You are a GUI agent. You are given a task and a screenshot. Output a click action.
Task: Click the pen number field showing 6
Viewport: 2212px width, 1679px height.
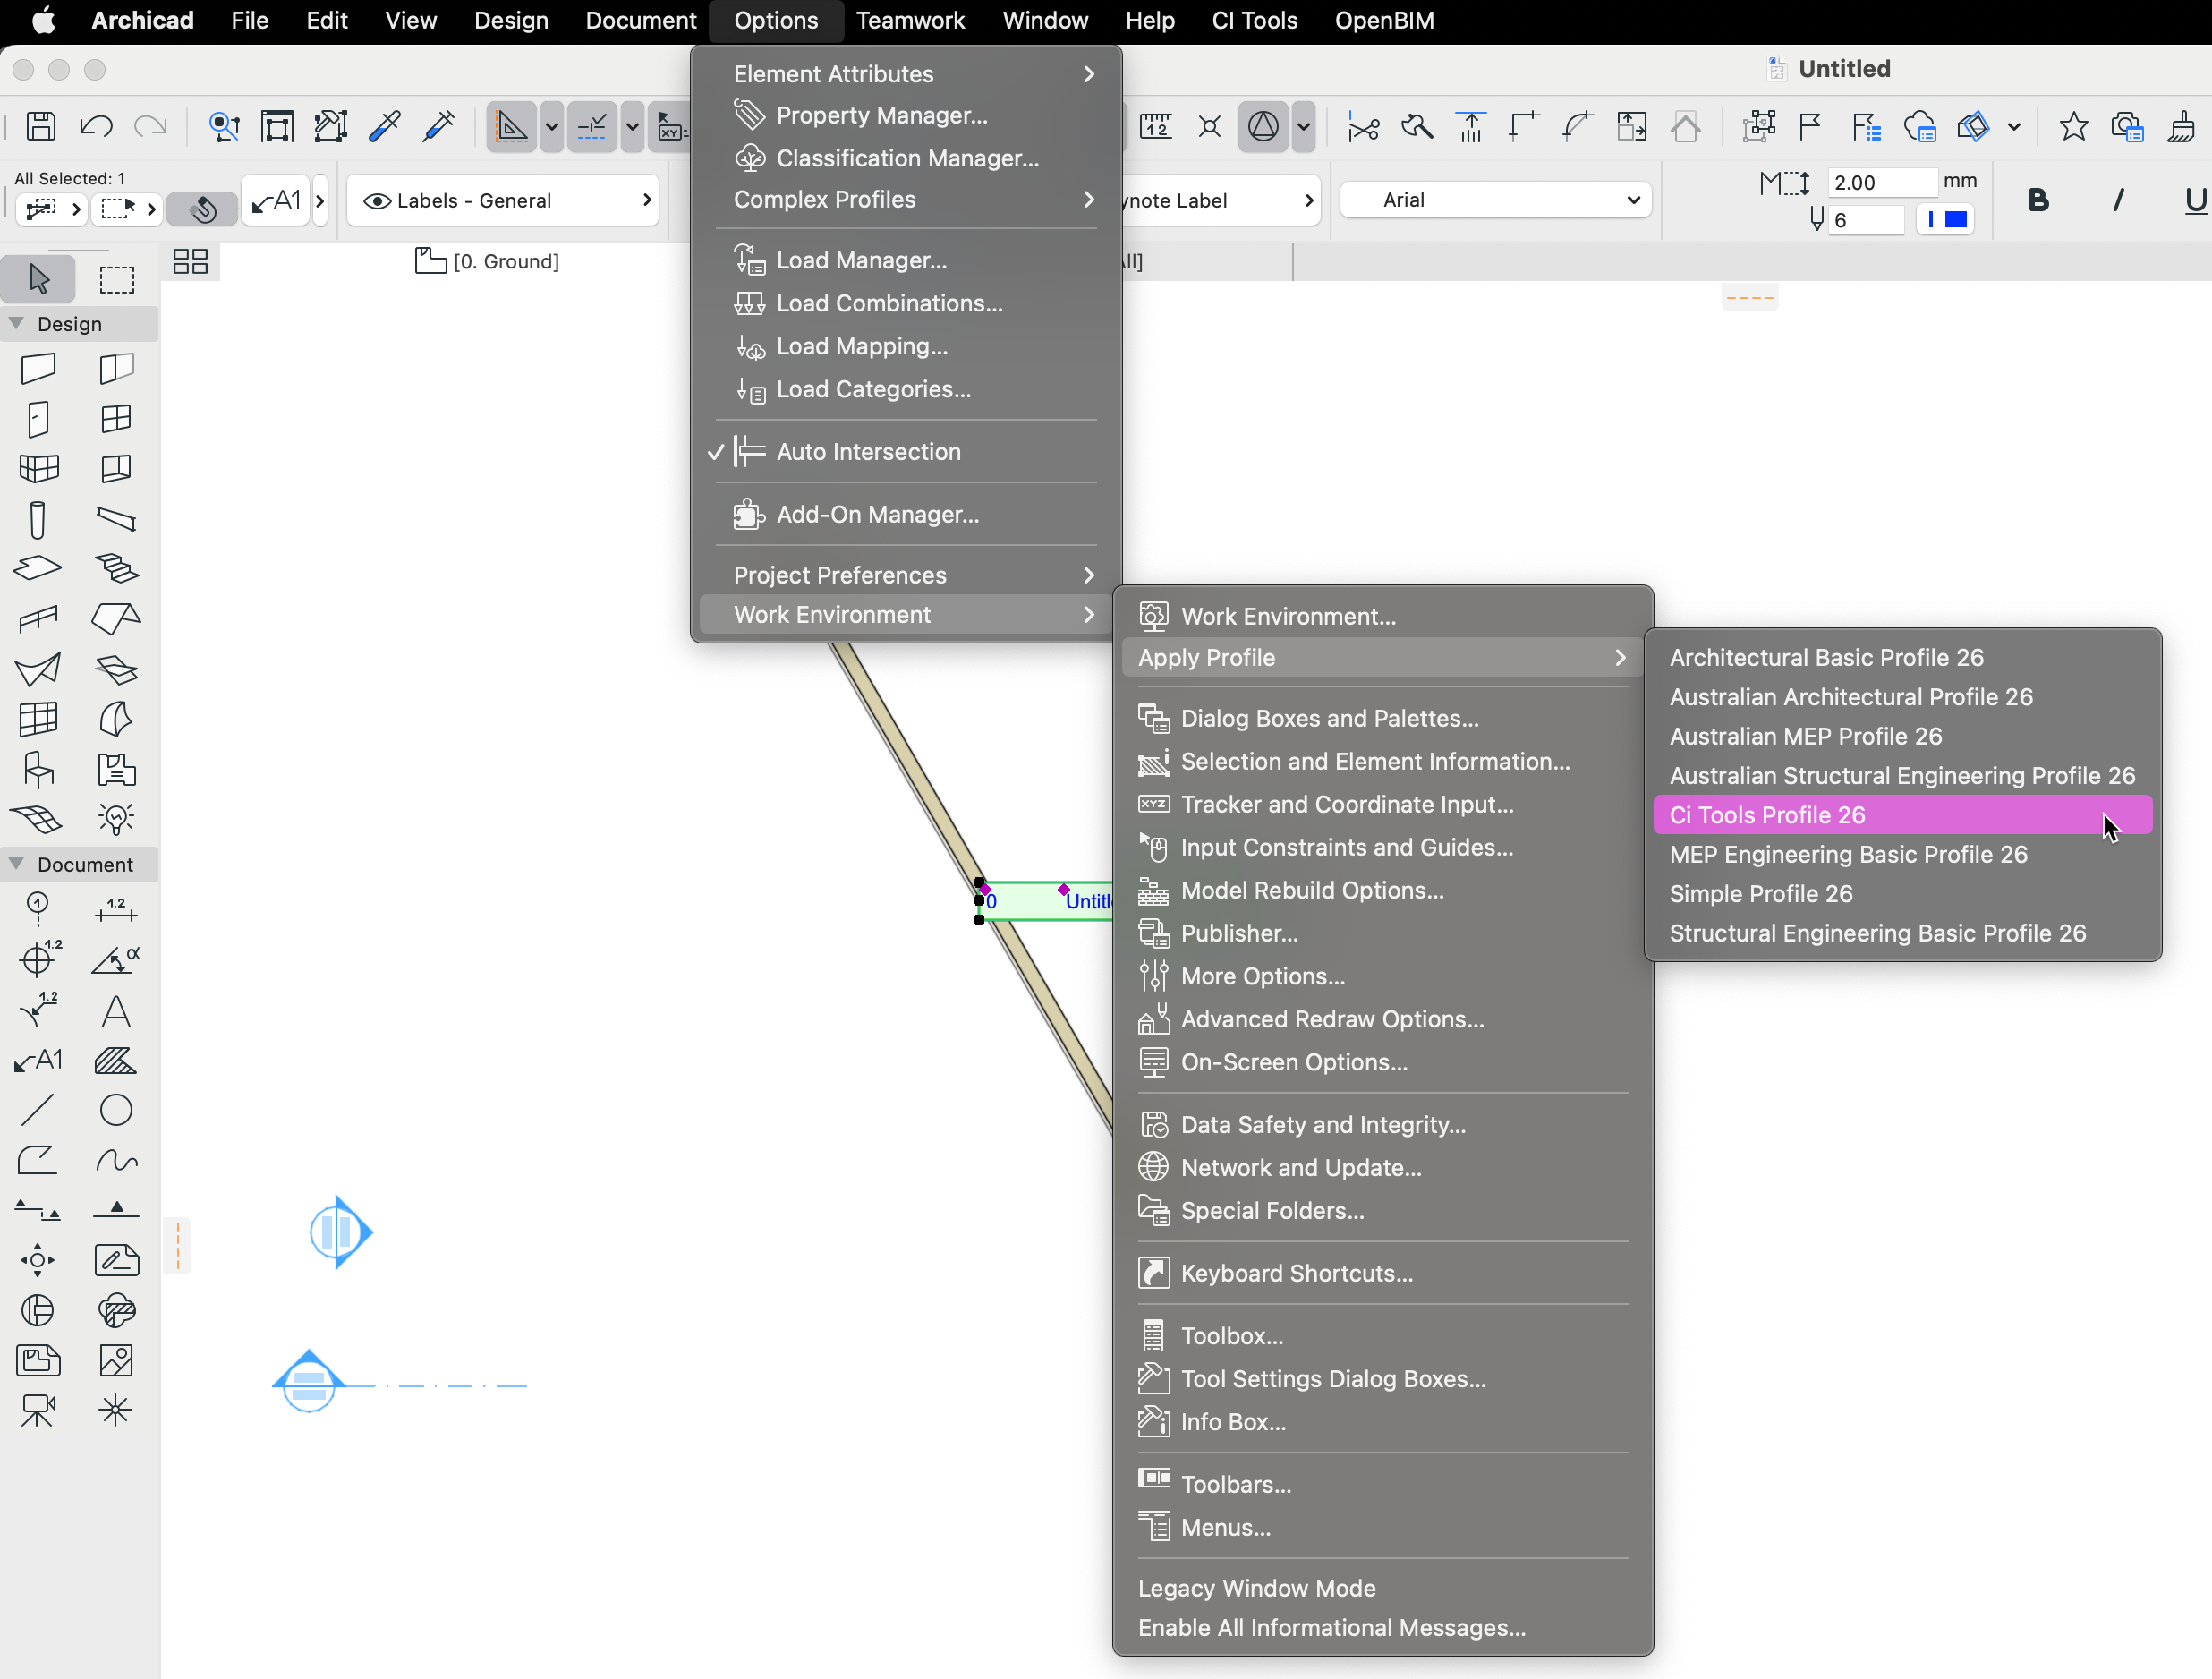[1866, 220]
